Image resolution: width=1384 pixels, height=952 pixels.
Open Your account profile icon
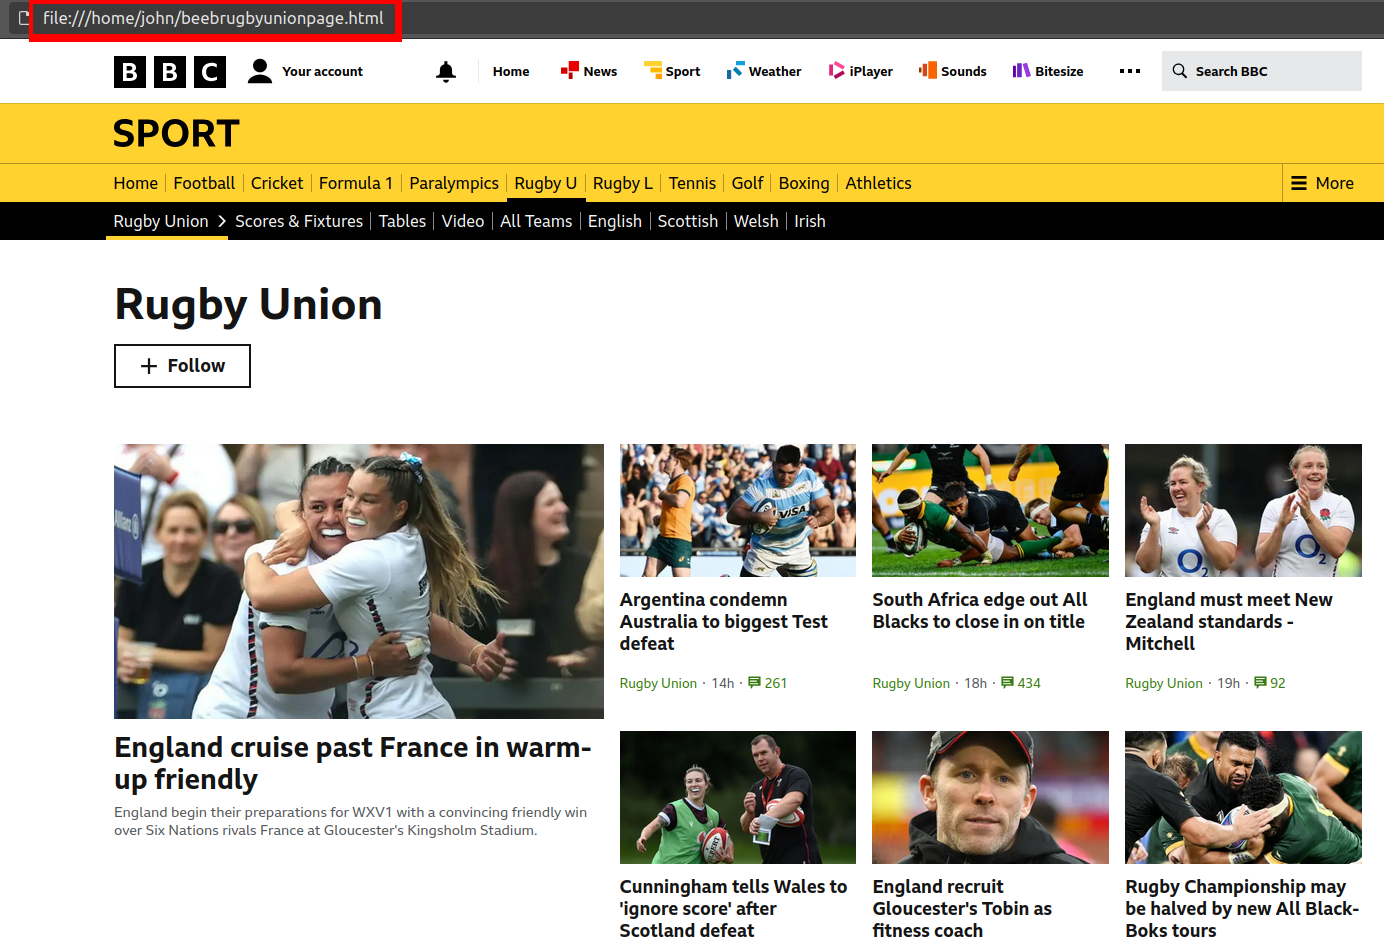pos(260,70)
